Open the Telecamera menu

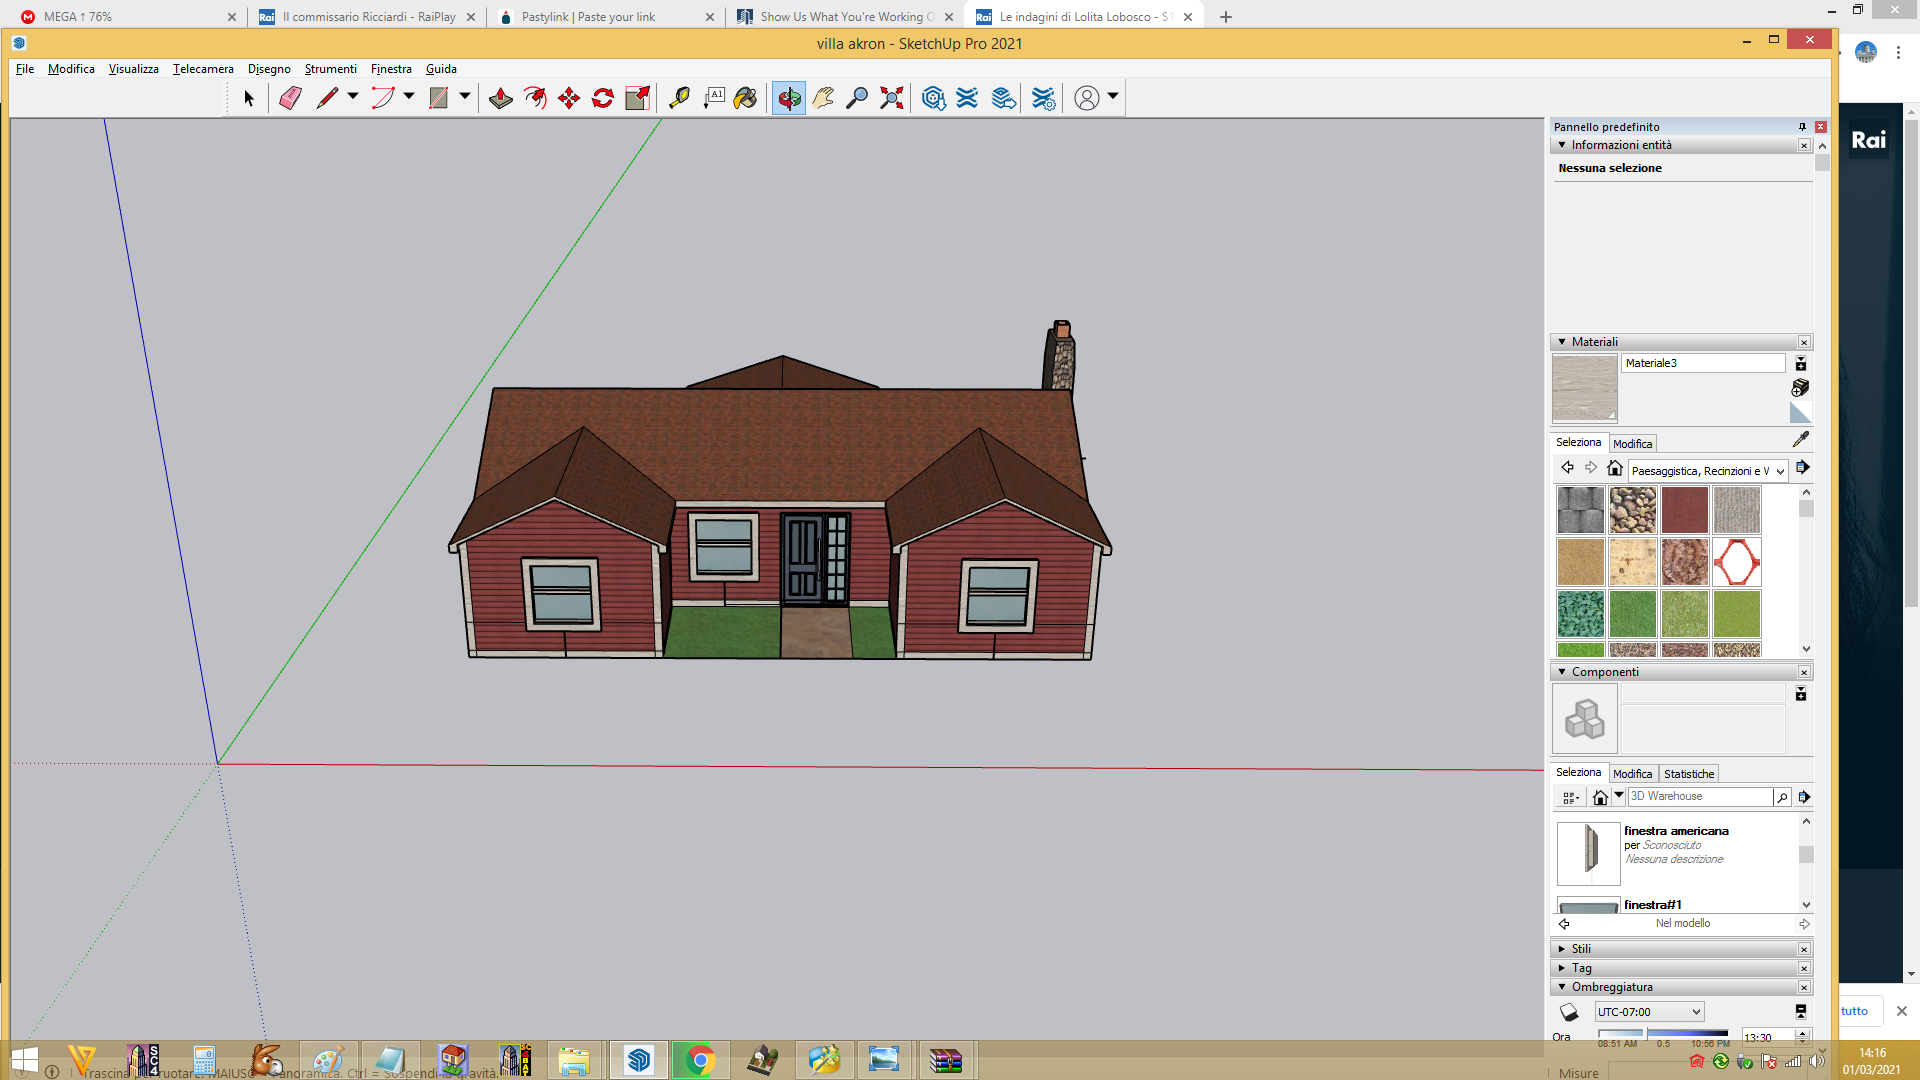click(x=203, y=69)
